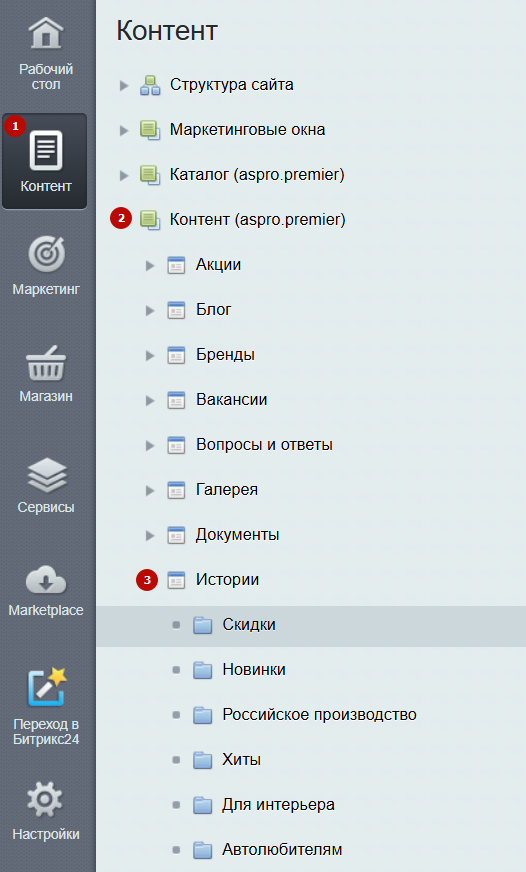Open the Истории infoblock

click(227, 579)
